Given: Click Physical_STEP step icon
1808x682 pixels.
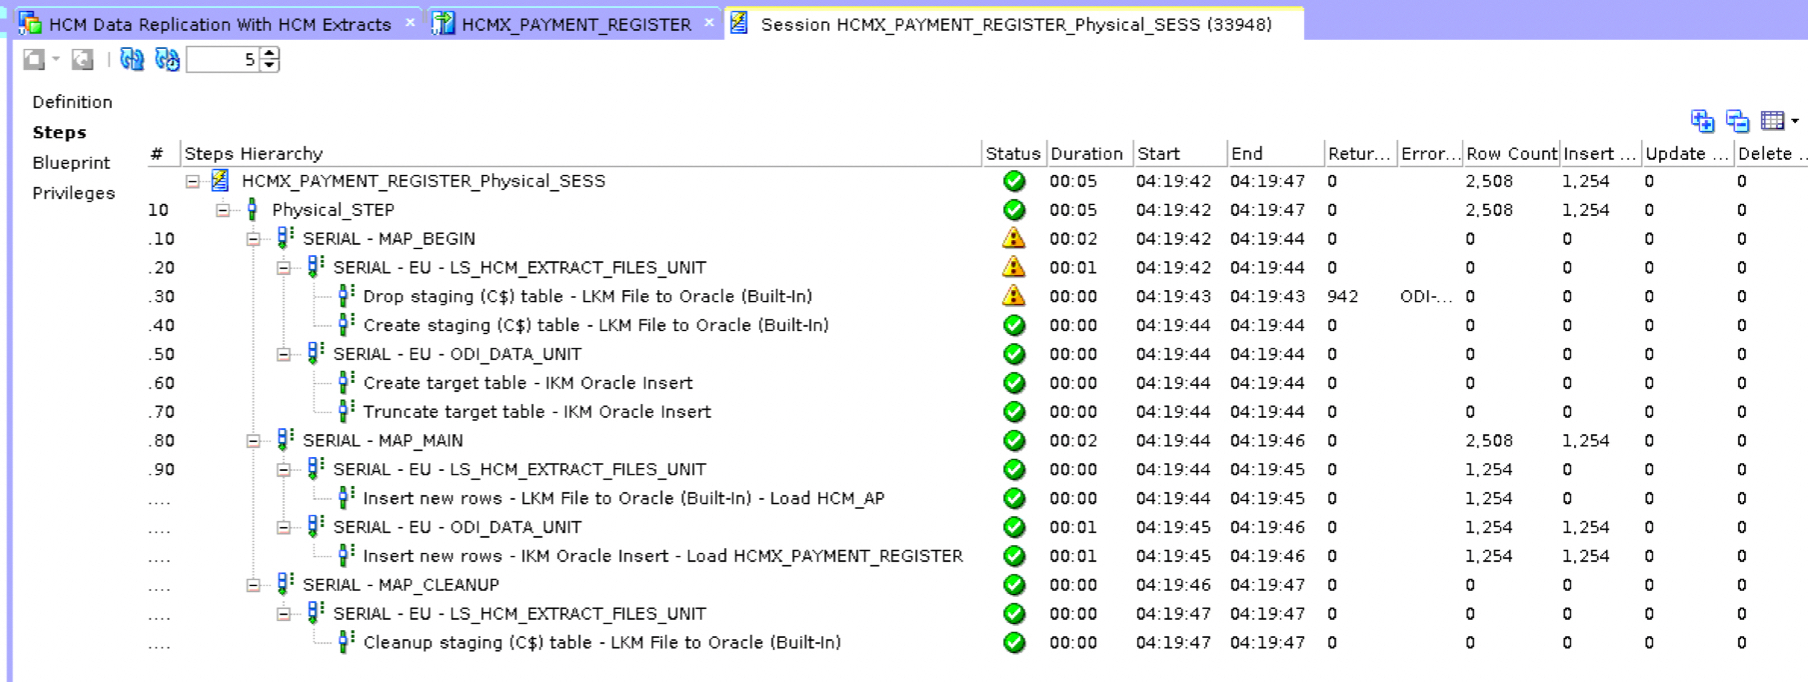Looking at the screenshot, I should pos(252,209).
